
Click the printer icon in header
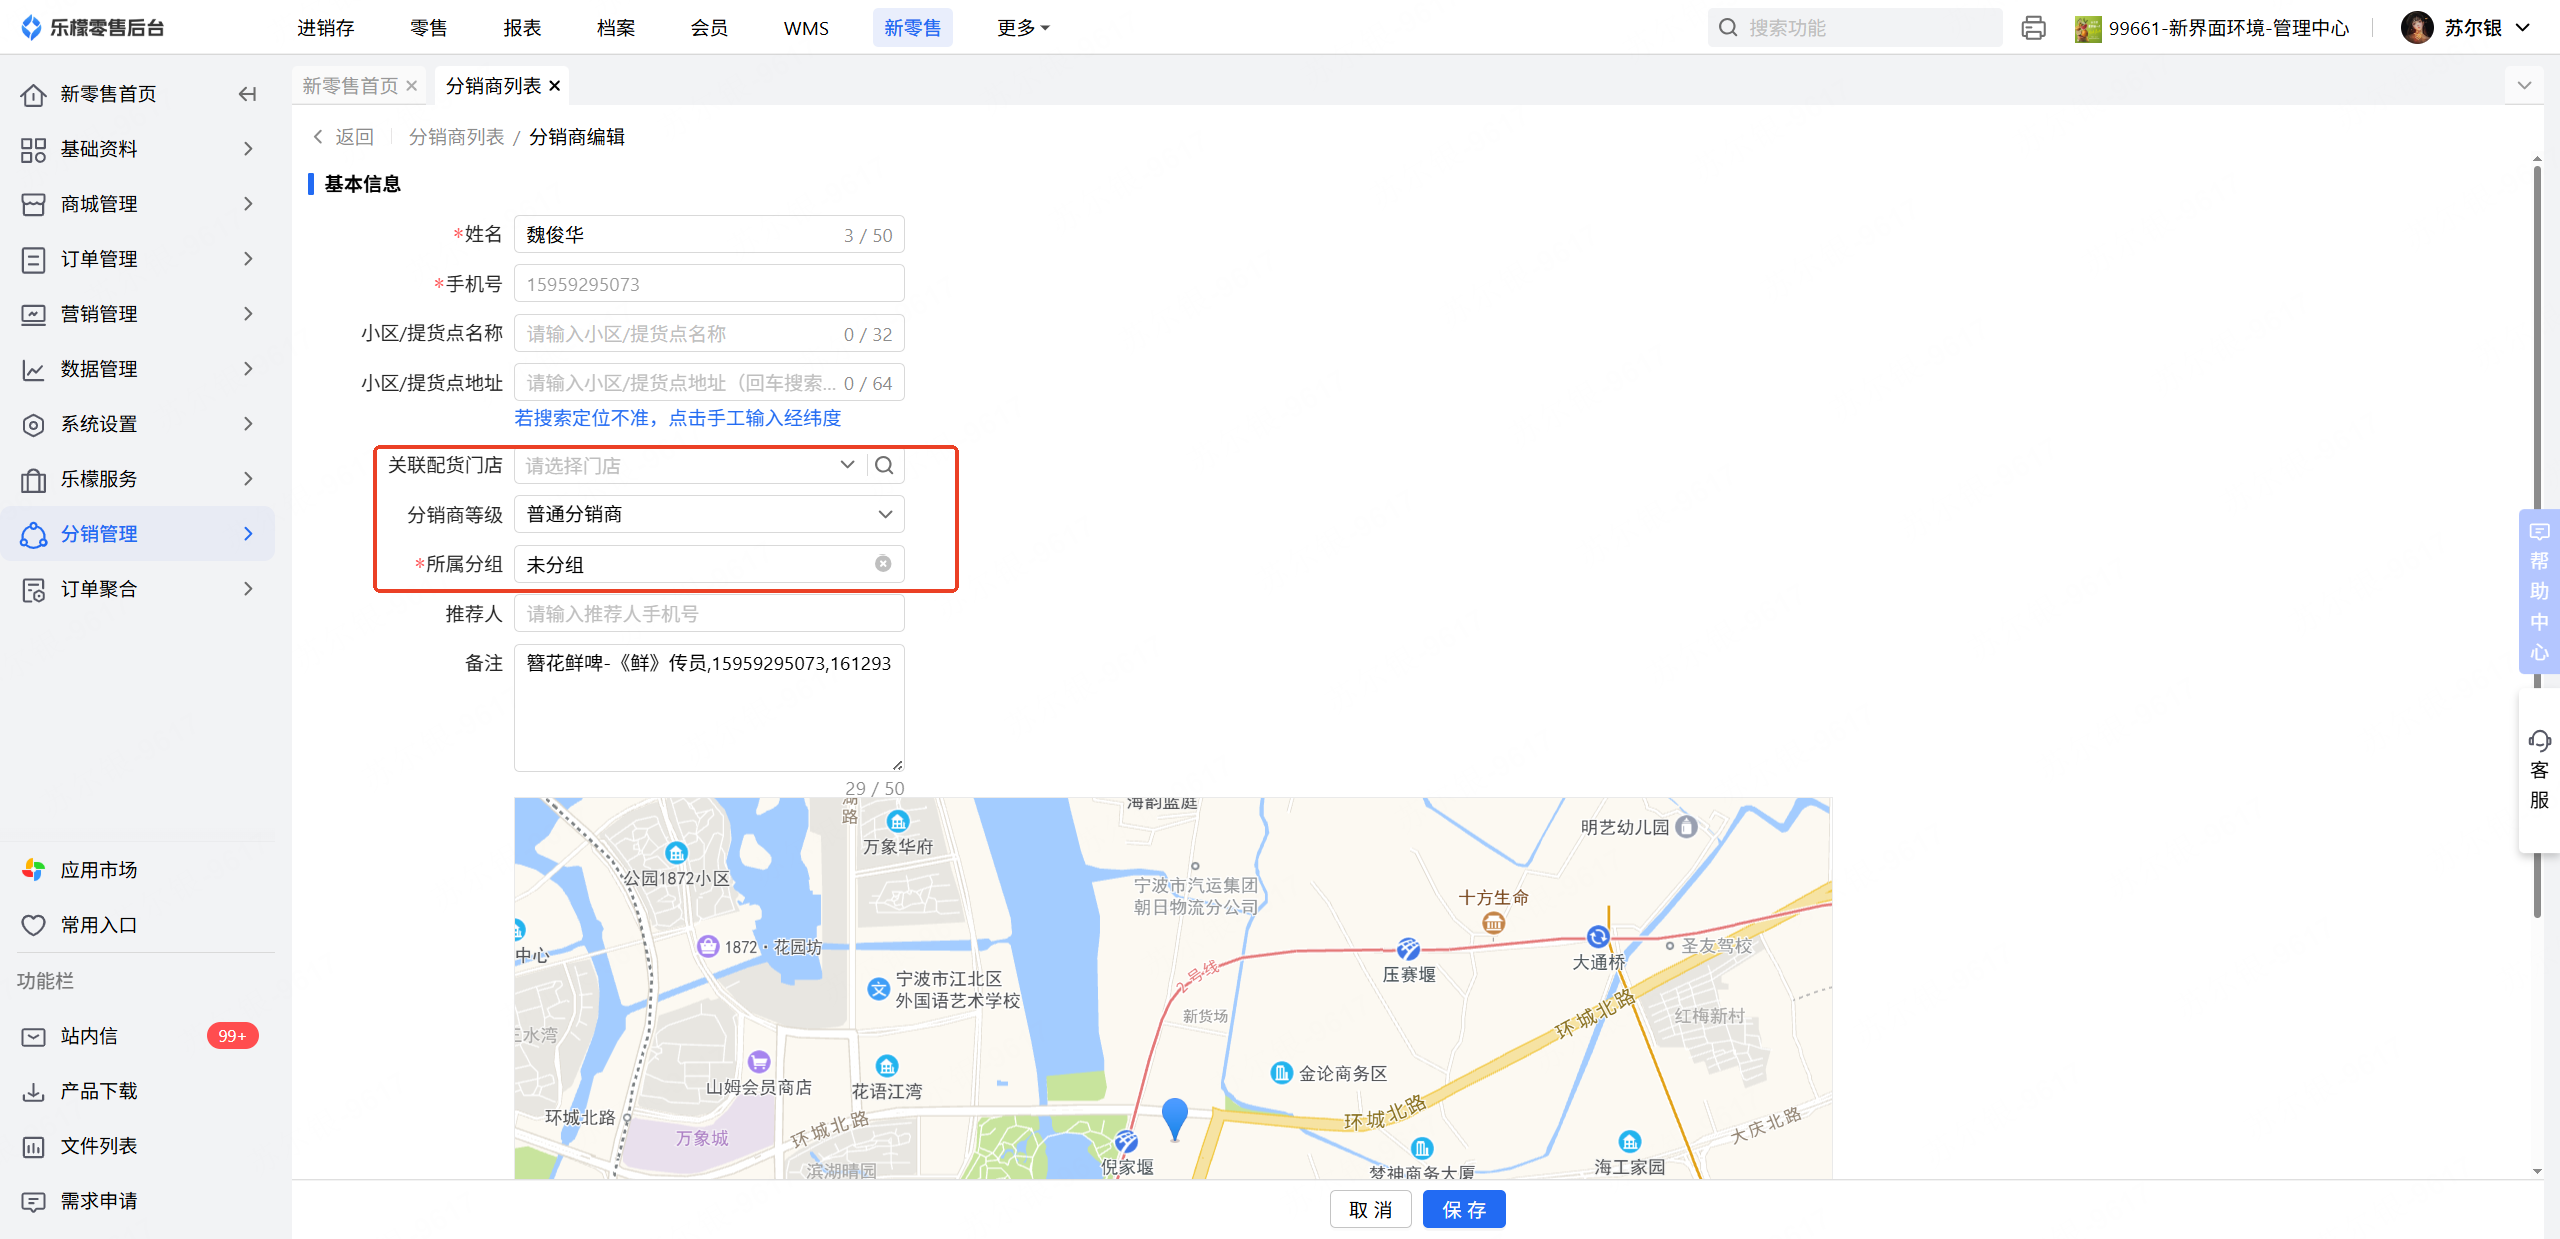(x=2033, y=28)
